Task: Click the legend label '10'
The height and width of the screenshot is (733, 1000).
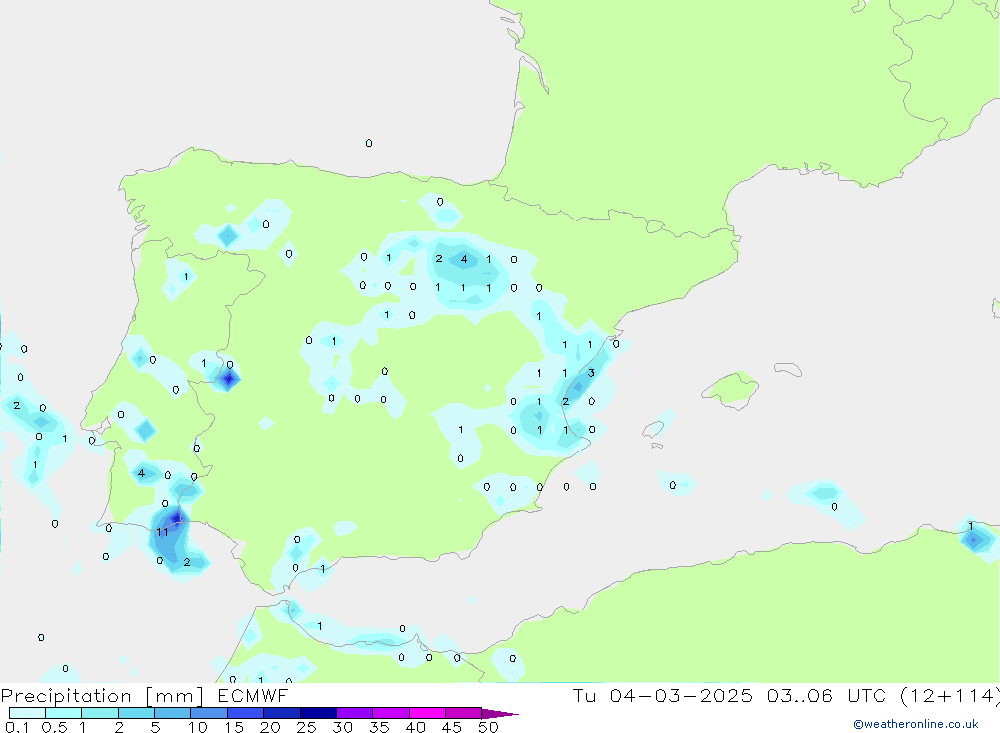Action: tap(198, 727)
